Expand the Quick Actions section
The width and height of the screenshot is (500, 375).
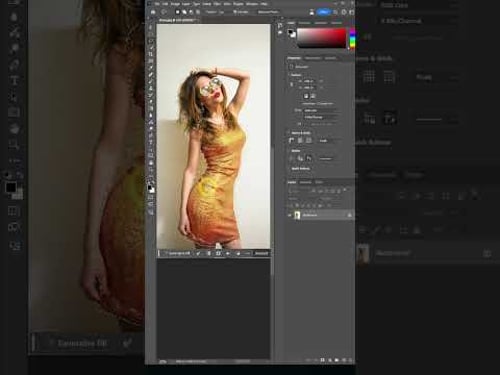[x=289, y=169]
